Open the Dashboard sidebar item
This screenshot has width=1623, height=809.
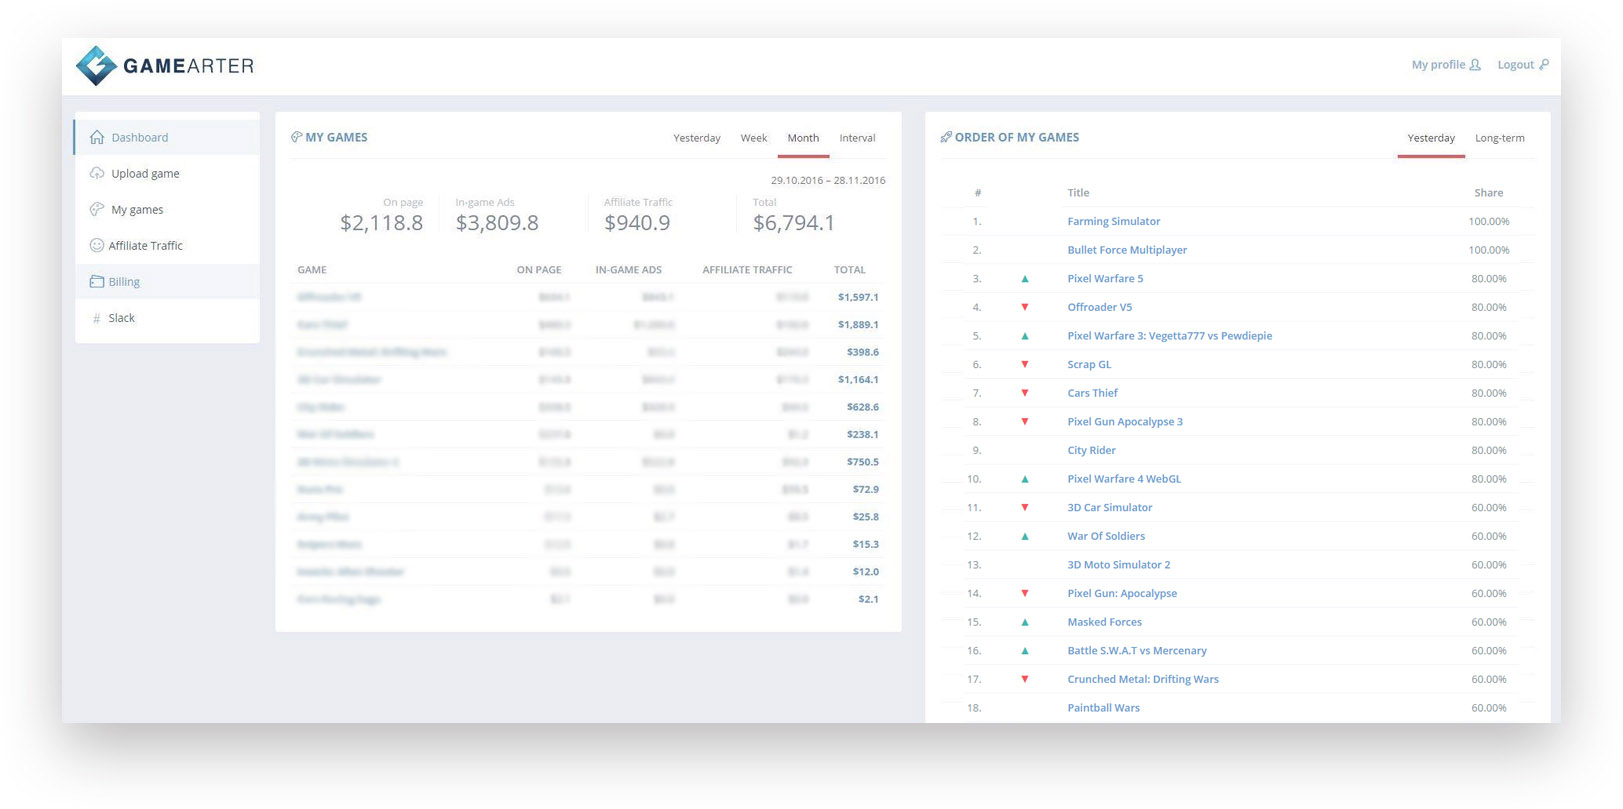167,137
